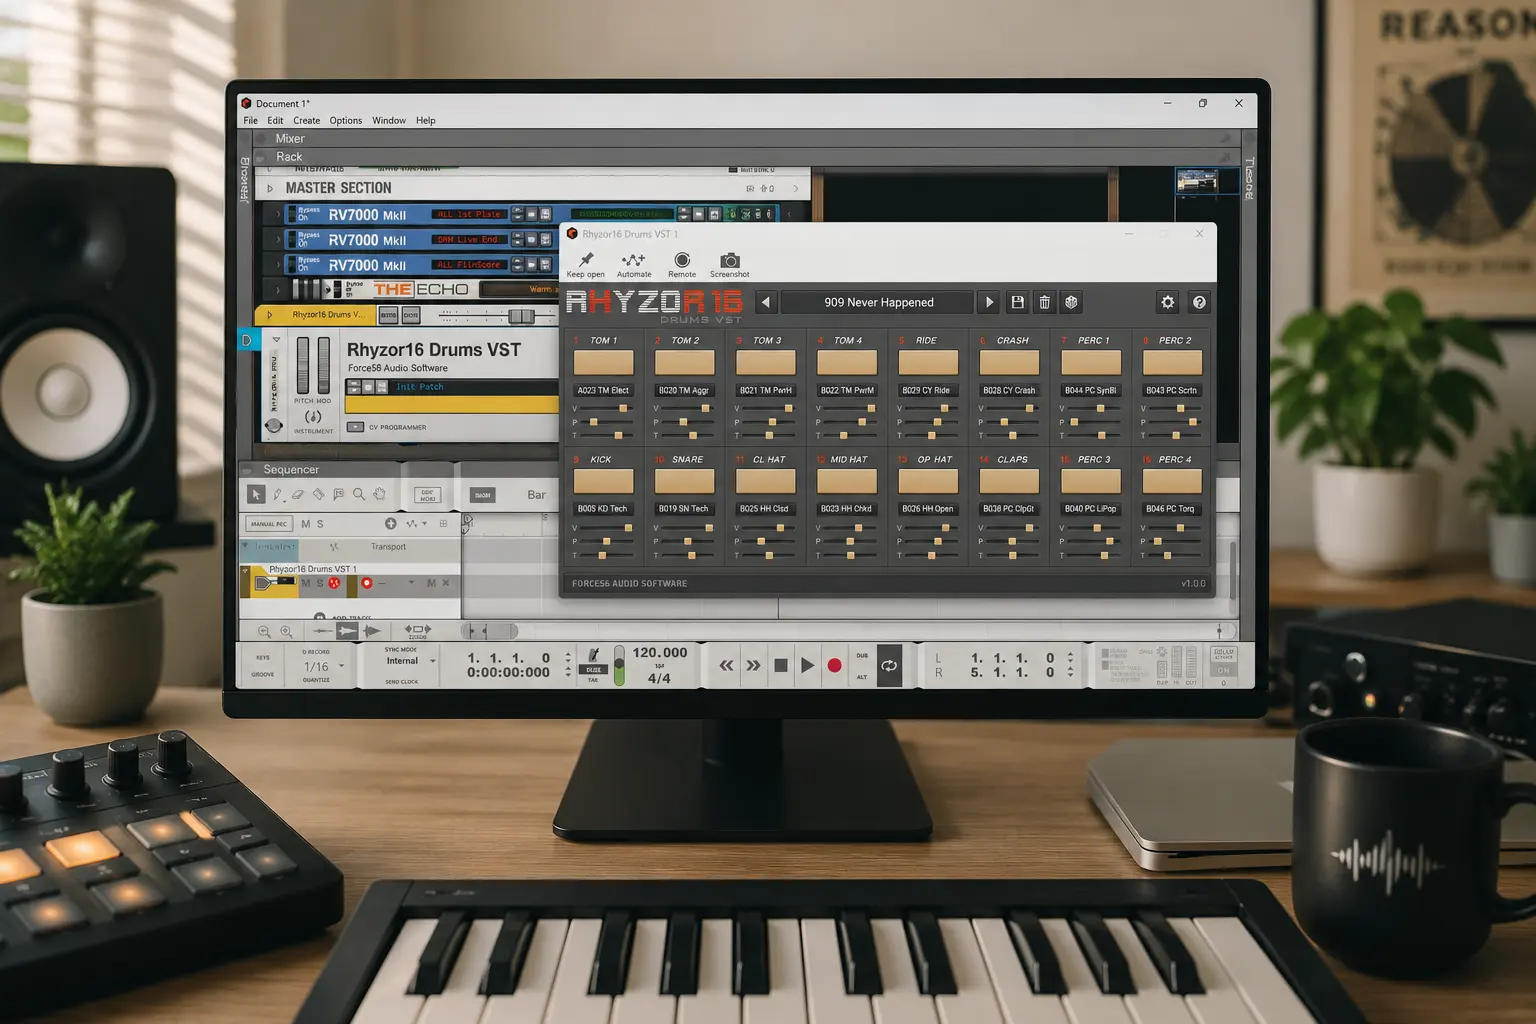The height and width of the screenshot is (1024, 1536).
Task: Toggle record enable on the Rhyzor16 track
Action: pos(367,583)
